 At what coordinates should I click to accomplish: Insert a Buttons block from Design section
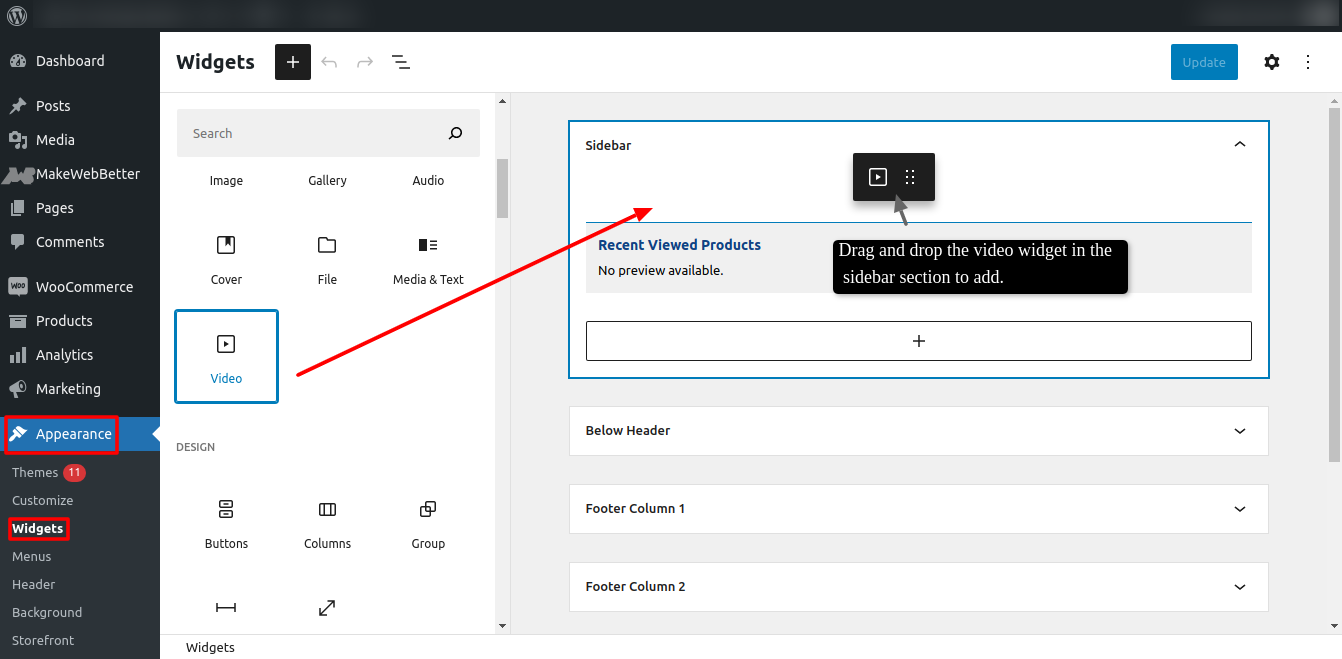pyautogui.click(x=226, y=521)
